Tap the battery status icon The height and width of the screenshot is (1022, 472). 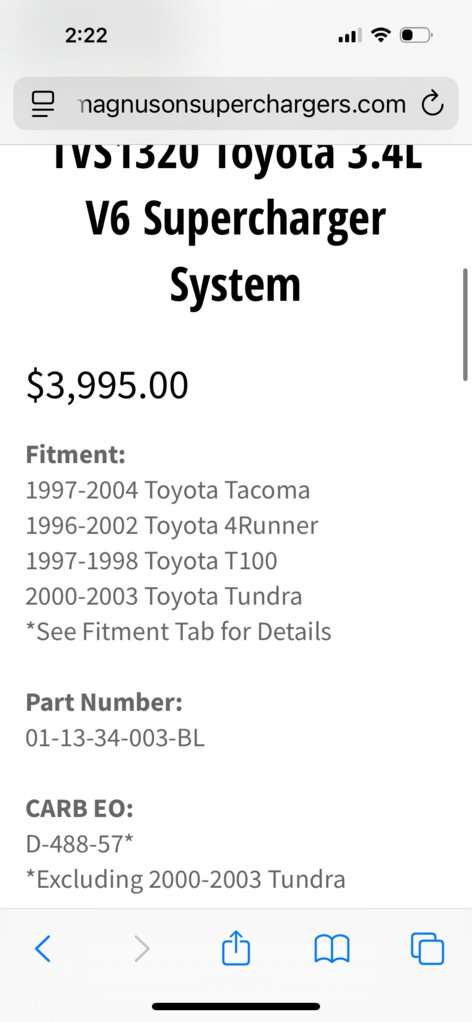(x=416, y=35)
